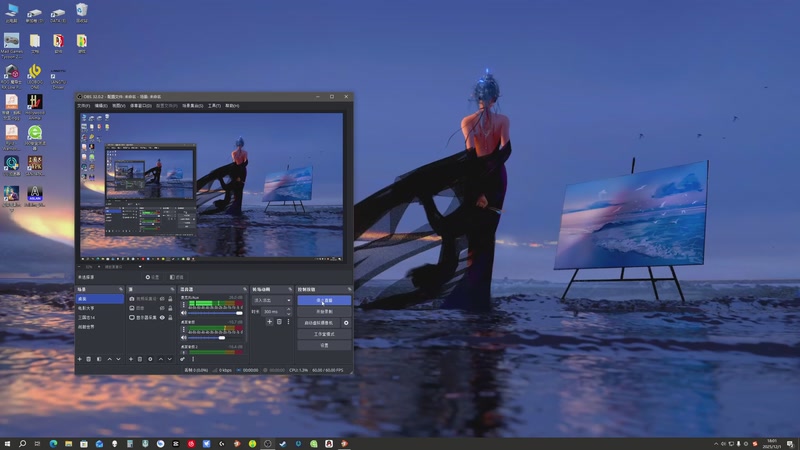
Task: Remove the transition with the Transitions panel trash icon
Action: [279, 322]
